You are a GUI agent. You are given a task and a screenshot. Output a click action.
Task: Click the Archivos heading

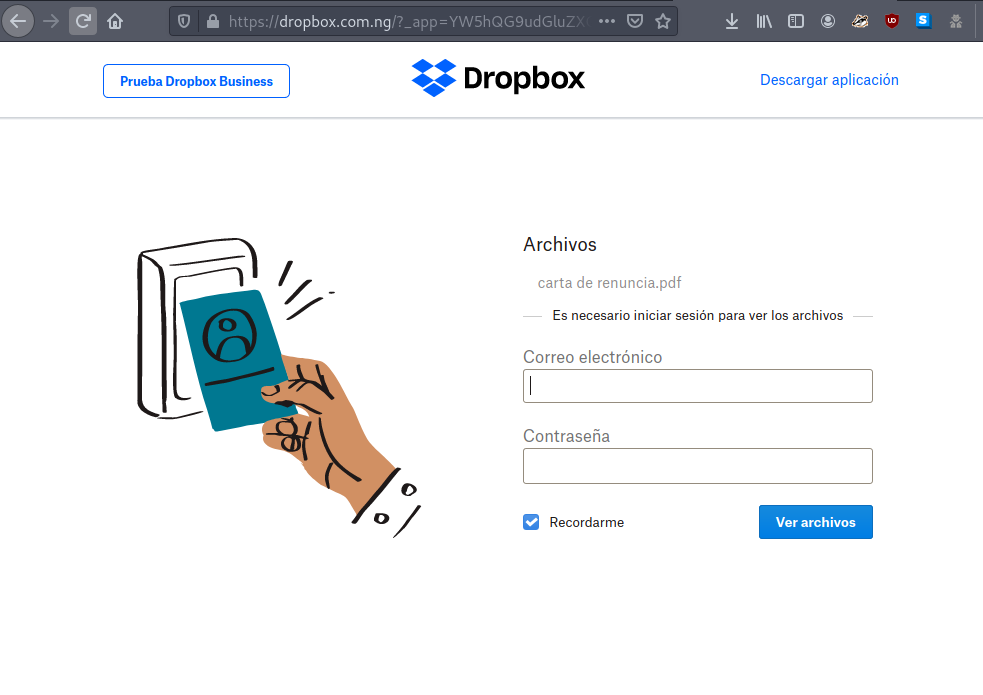[560, 244]
